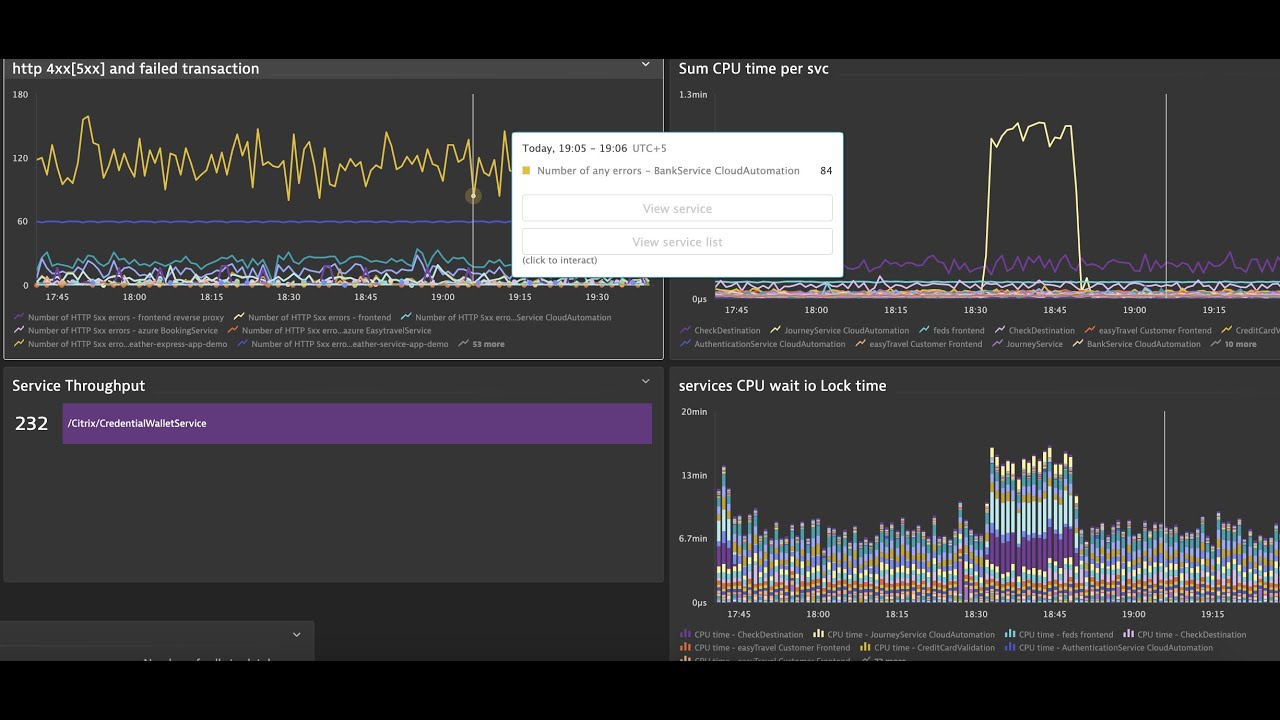The width and height of the screenshot is (1280, 720).
Task: Click the 'Sum CPU time per svc' tile title
Action: coord(753,69)
